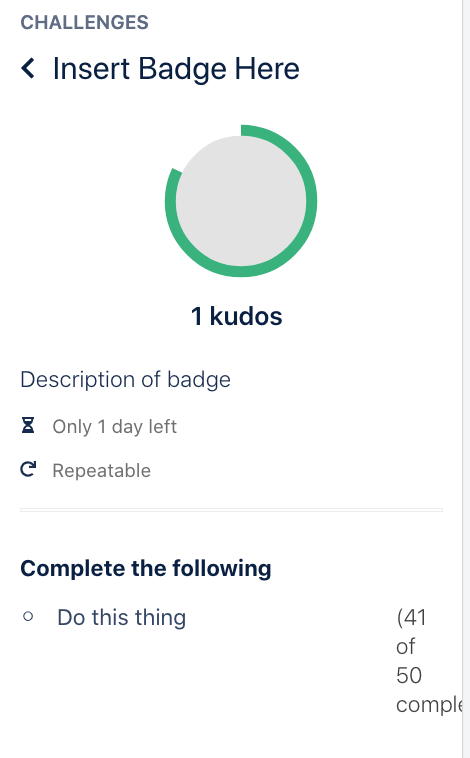Click the divider line below Repeatable
Screen dimensions: 470x758
pos(231,510)
